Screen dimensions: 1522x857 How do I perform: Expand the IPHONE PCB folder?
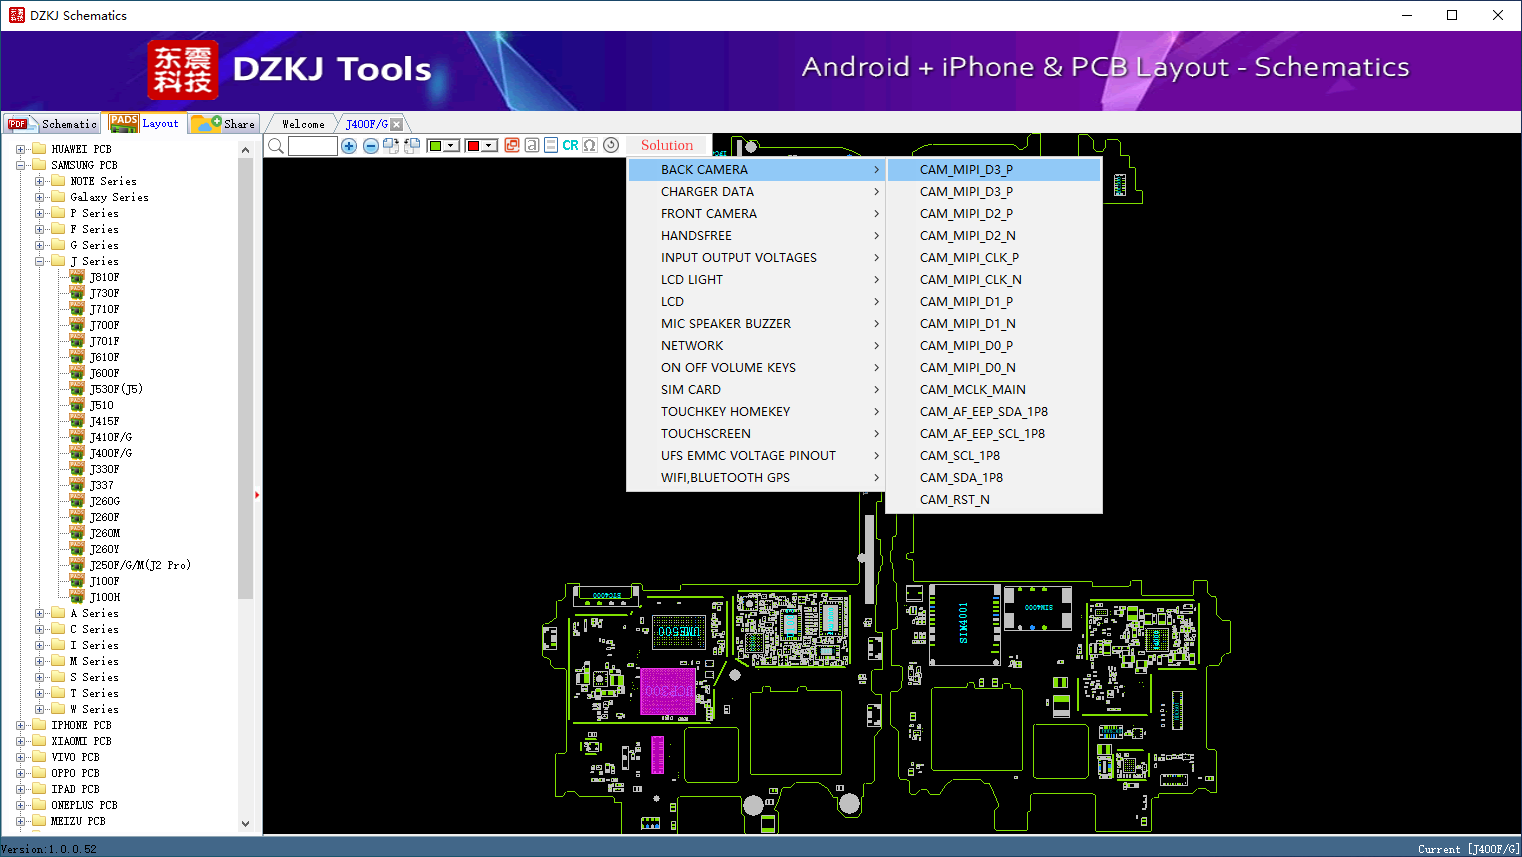click(21, 725)
